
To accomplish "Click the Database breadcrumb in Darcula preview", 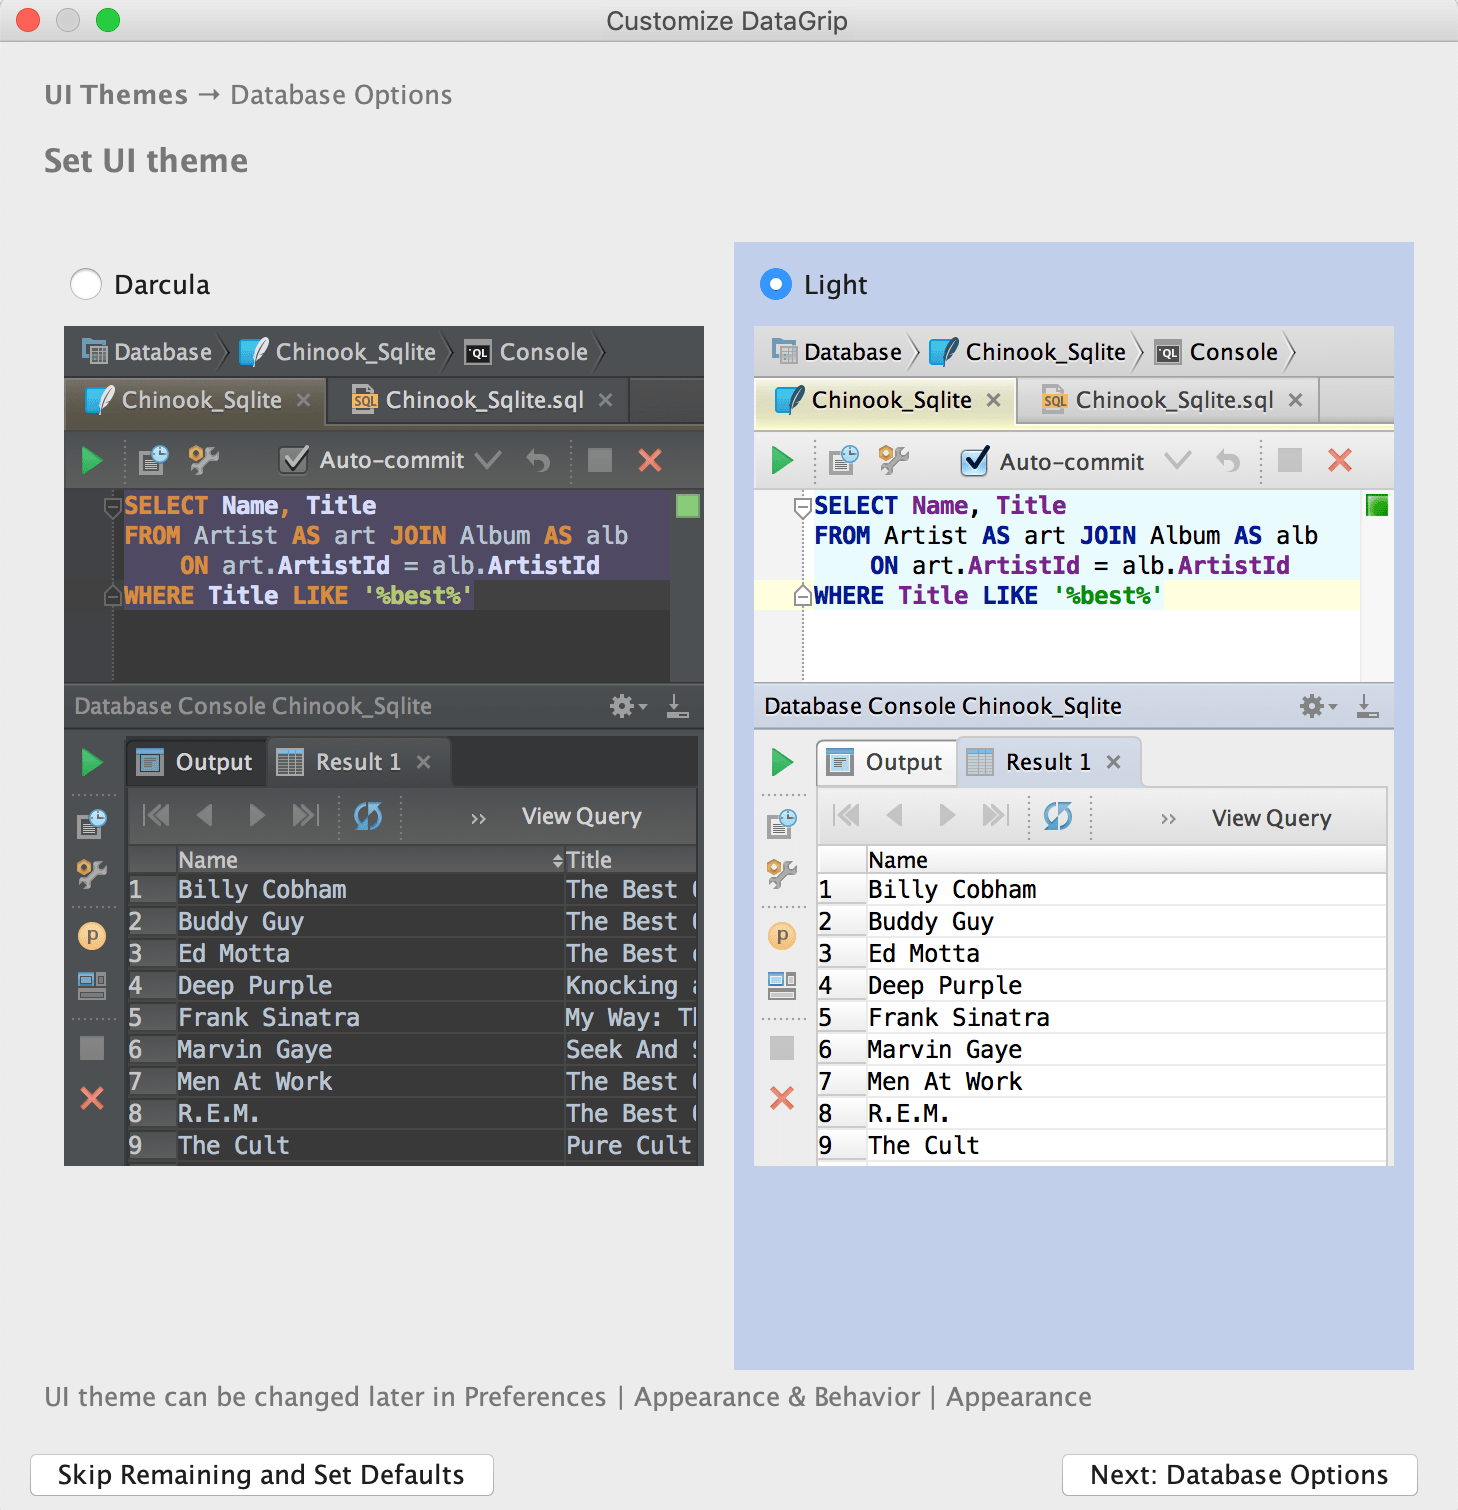I will click(147, 352).
